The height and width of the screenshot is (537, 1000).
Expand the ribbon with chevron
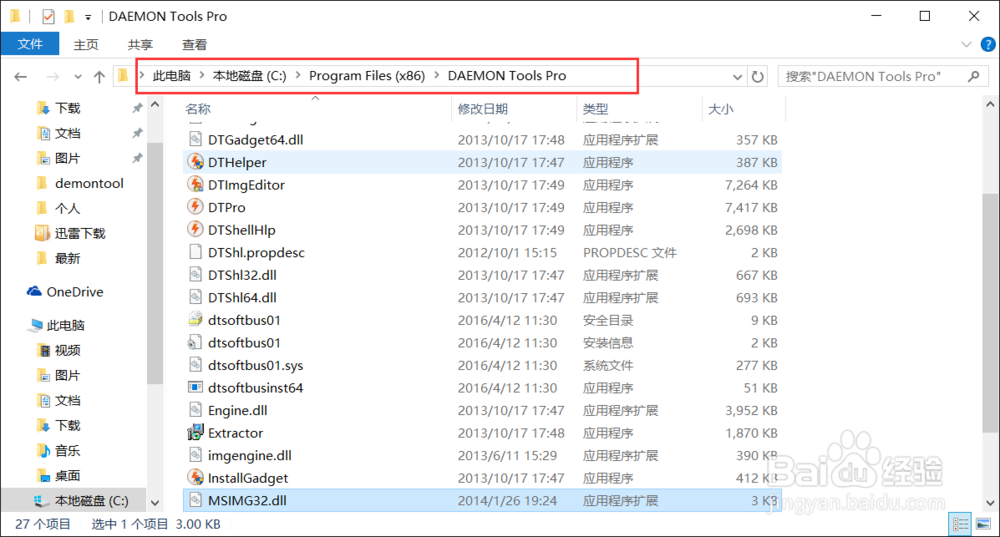tap(966, 44)
